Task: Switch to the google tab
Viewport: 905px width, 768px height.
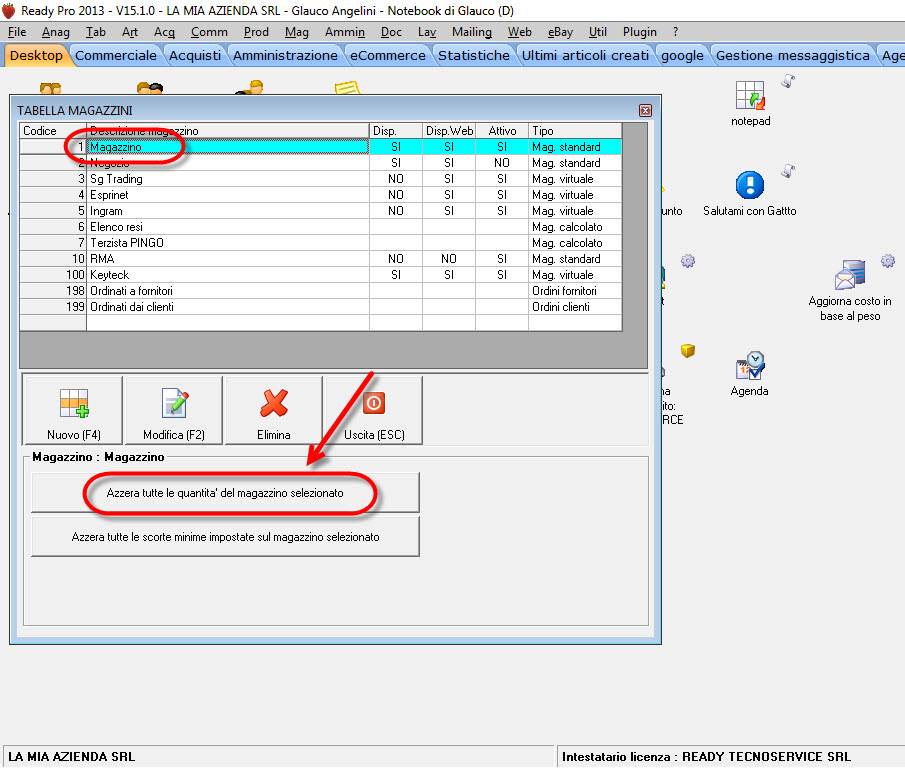Action: pos(682,55)
